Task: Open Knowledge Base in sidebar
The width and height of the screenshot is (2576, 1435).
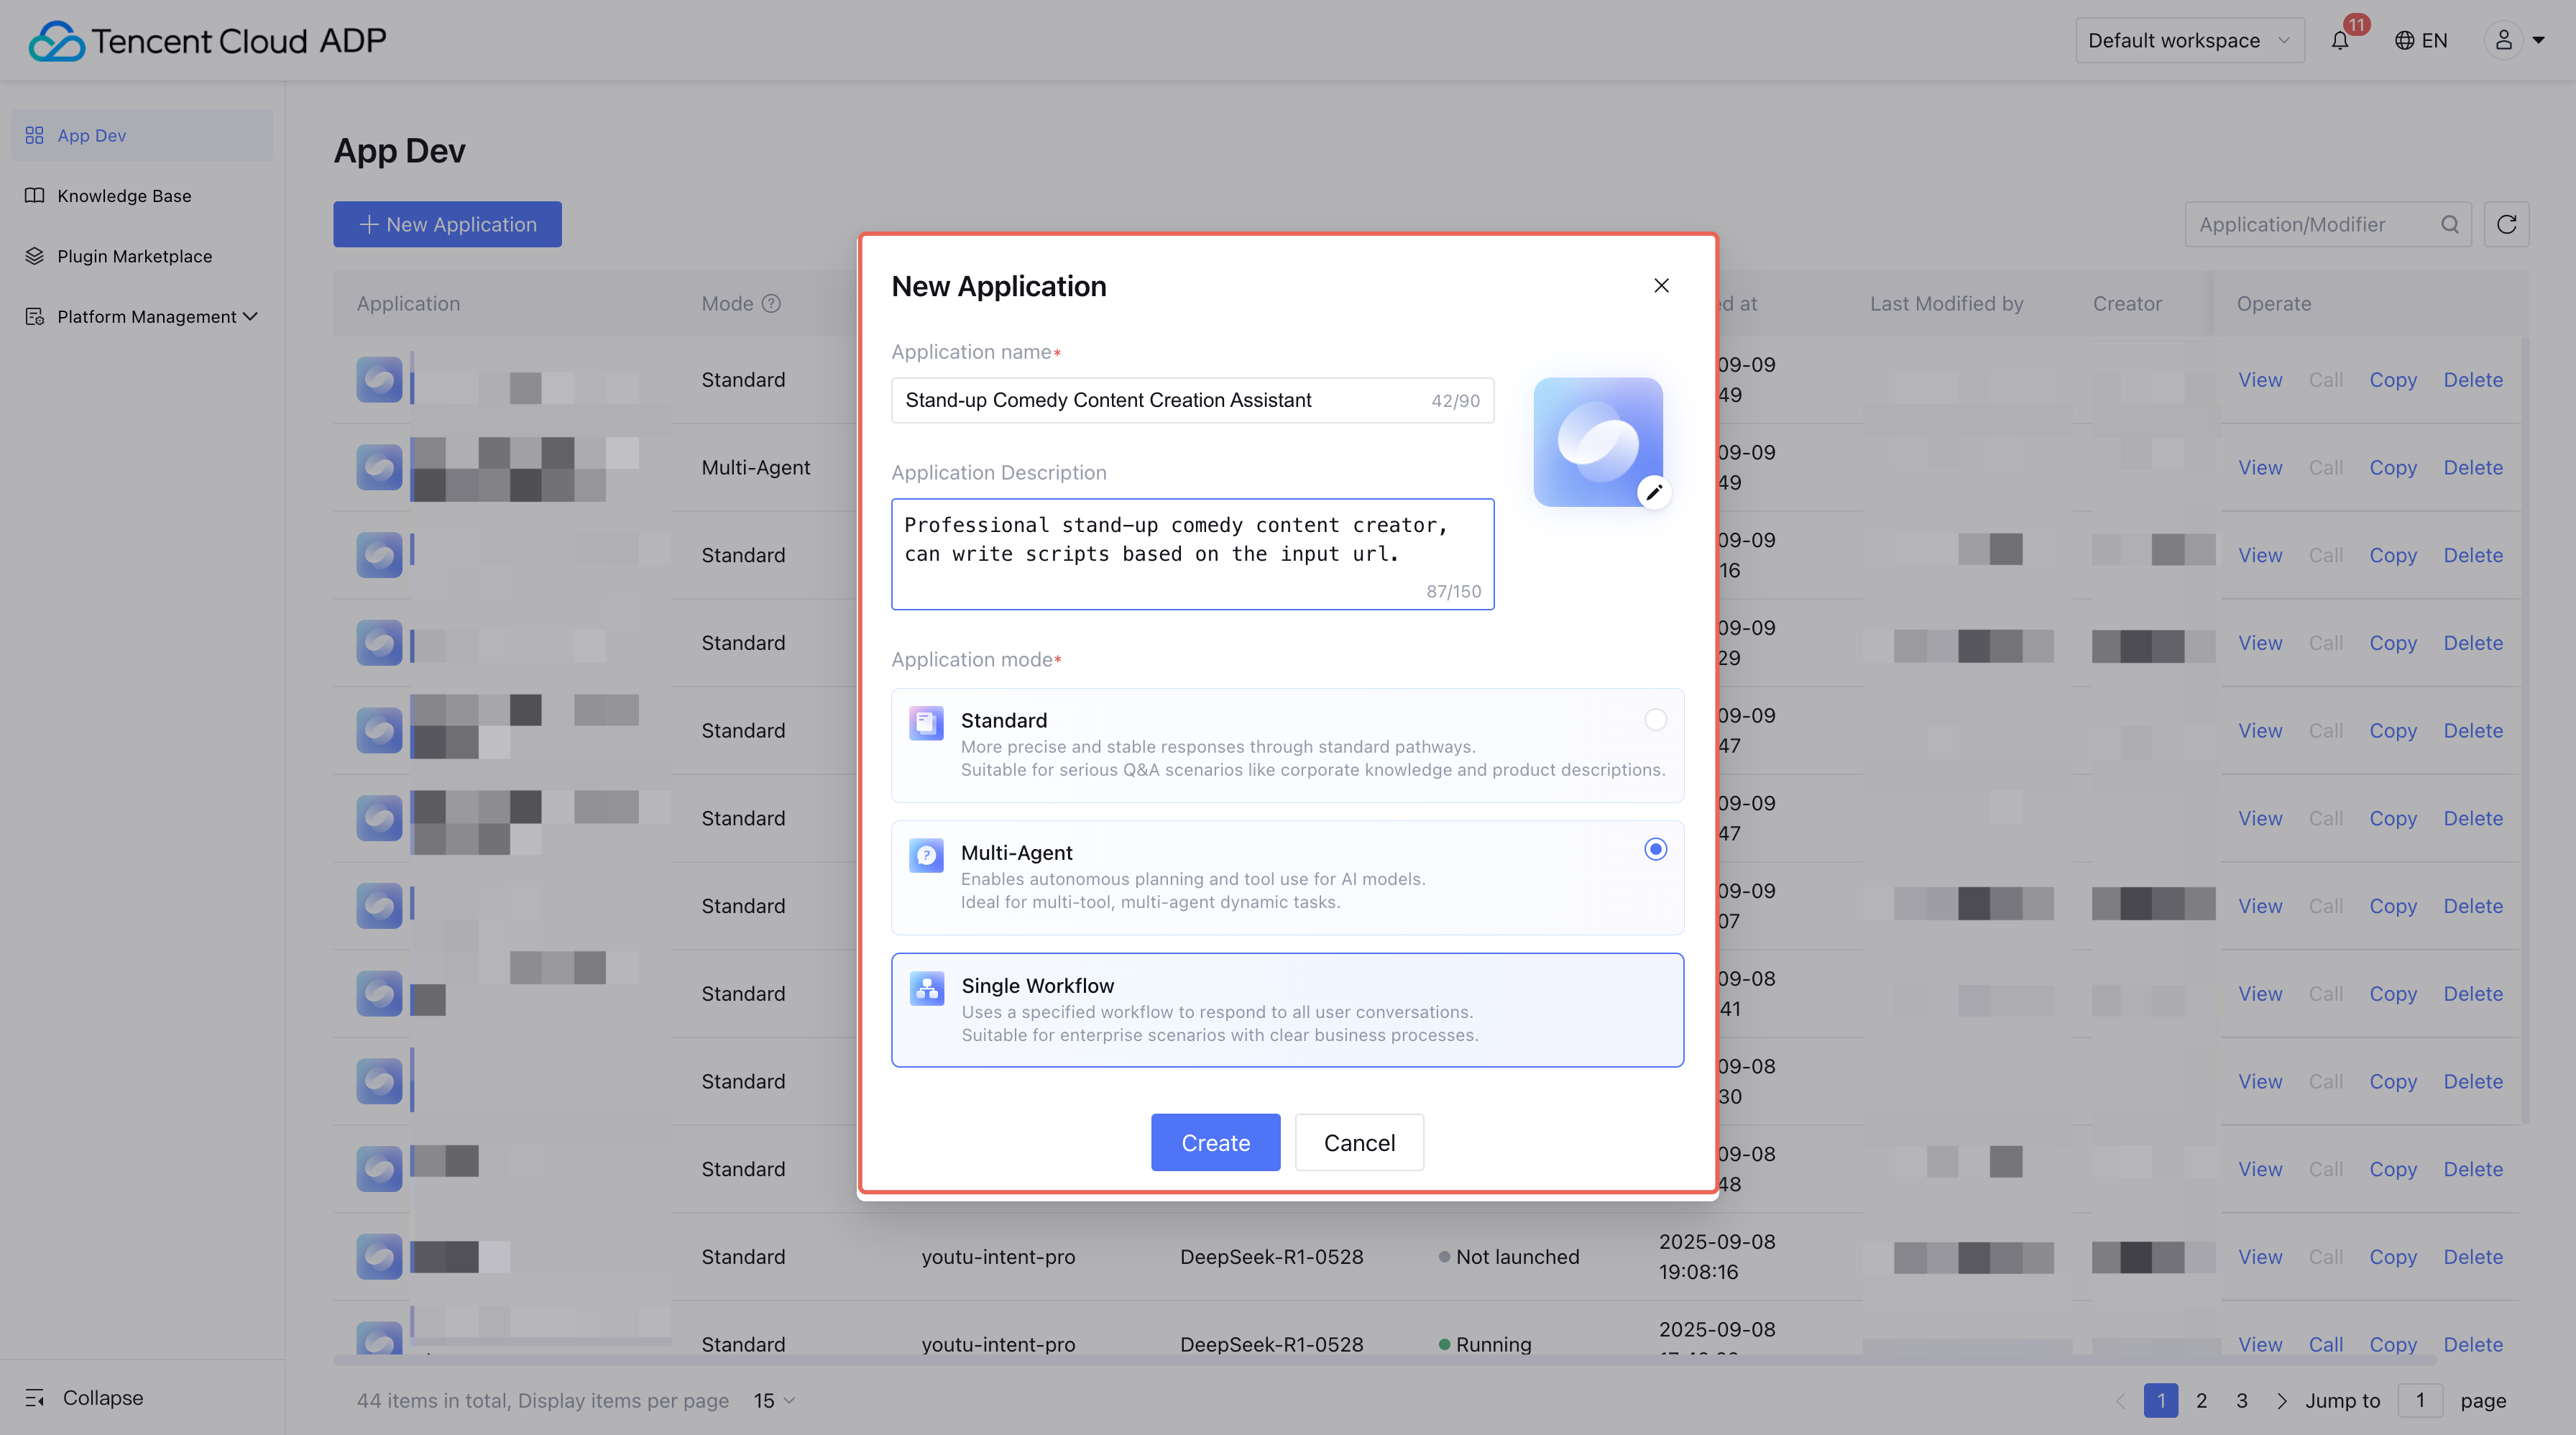Action: tap(124, 196)
